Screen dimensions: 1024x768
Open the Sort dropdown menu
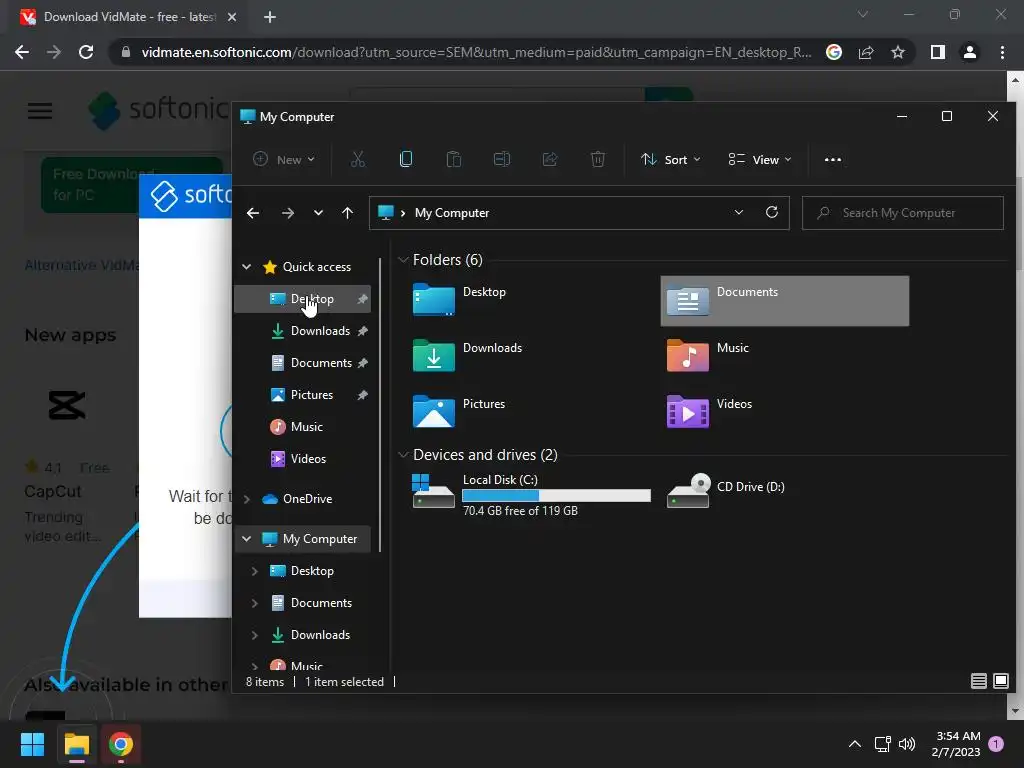[670, 159]
